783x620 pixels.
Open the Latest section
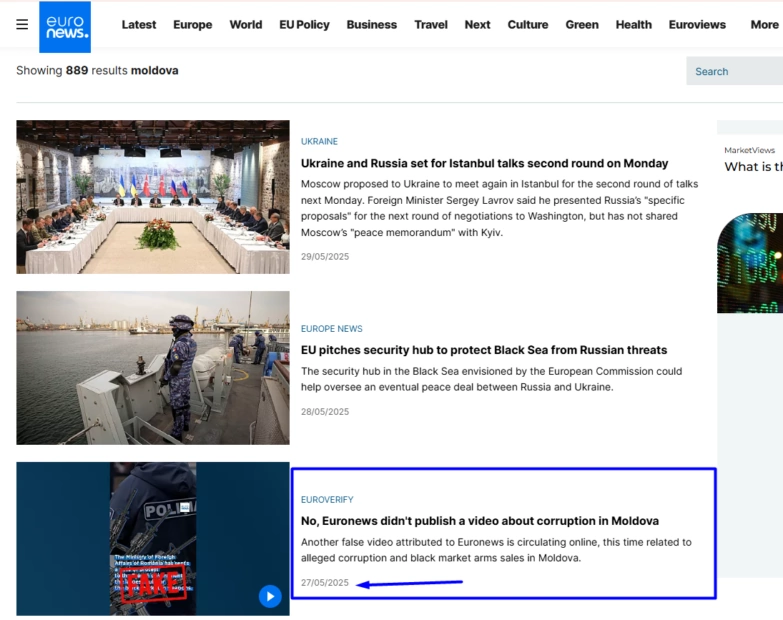[139, 24]
